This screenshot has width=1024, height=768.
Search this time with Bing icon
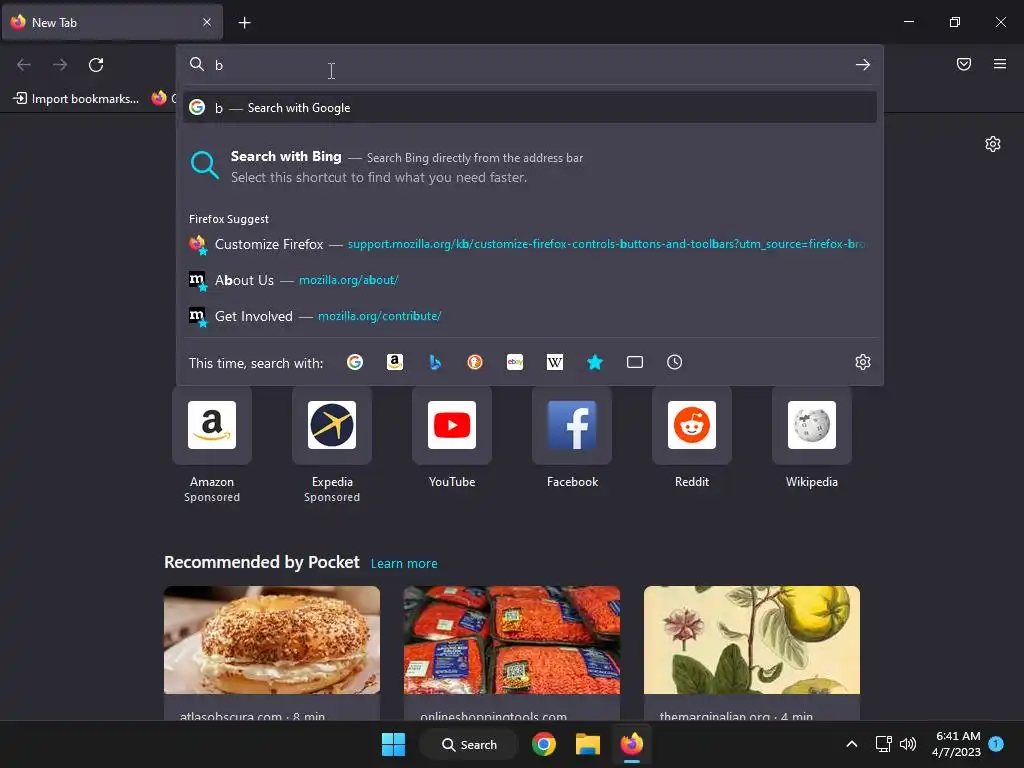point(435,362)
